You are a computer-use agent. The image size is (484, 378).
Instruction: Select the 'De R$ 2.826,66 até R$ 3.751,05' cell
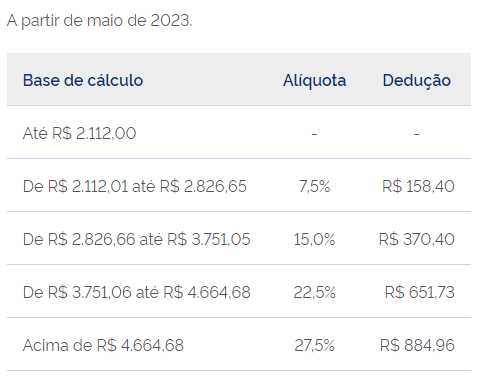pyautogui.click(x=136, y=239)
